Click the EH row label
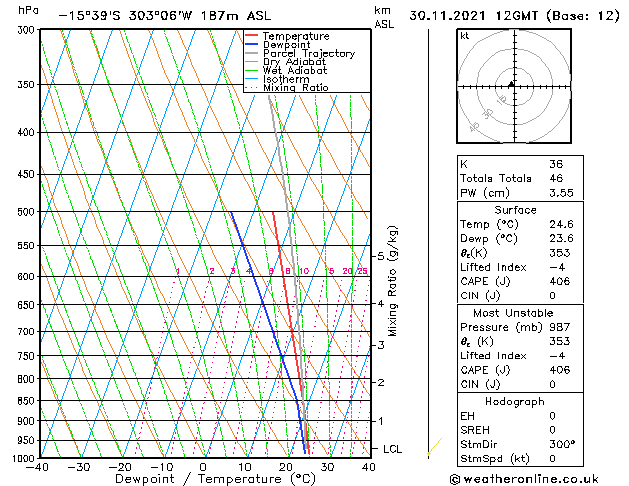Screen dimensions: 629x486 click(x=467, y=416)
